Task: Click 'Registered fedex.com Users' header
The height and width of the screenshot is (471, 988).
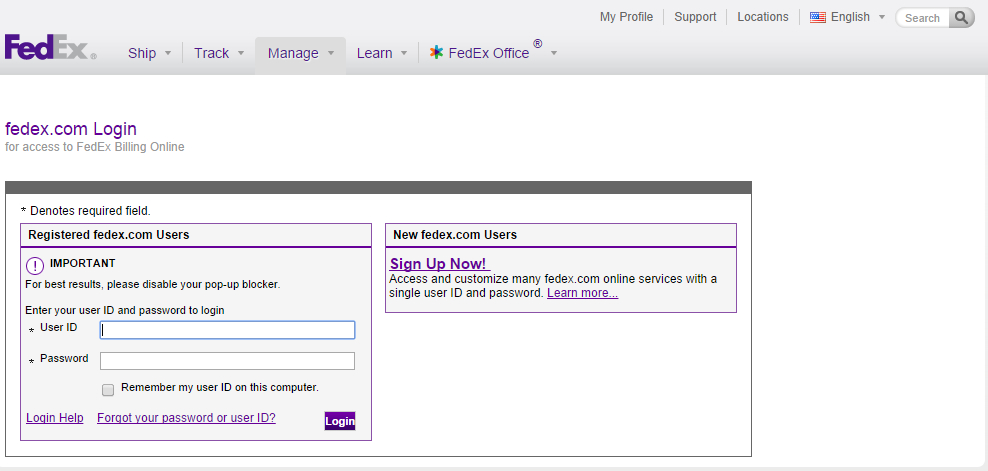Action: point(108,235)
